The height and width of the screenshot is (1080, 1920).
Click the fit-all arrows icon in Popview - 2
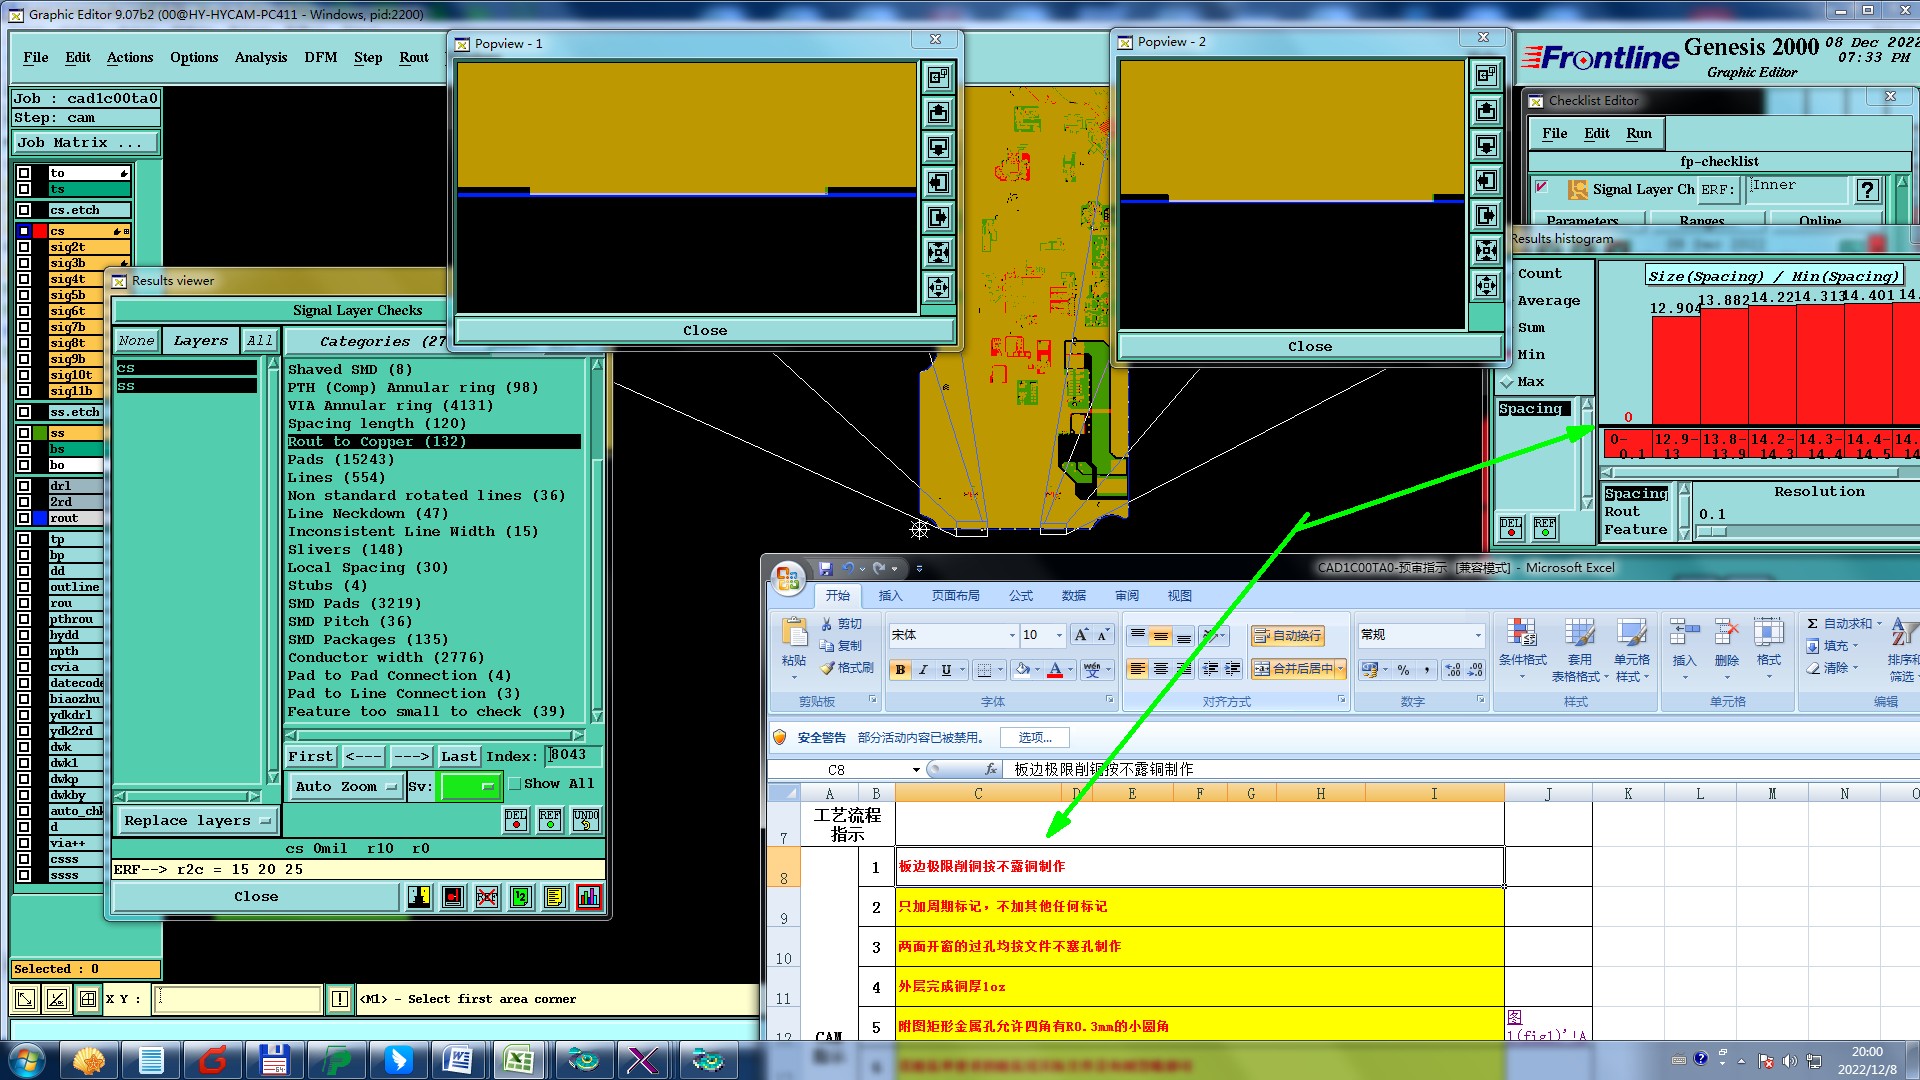(x=1486, y=250)
